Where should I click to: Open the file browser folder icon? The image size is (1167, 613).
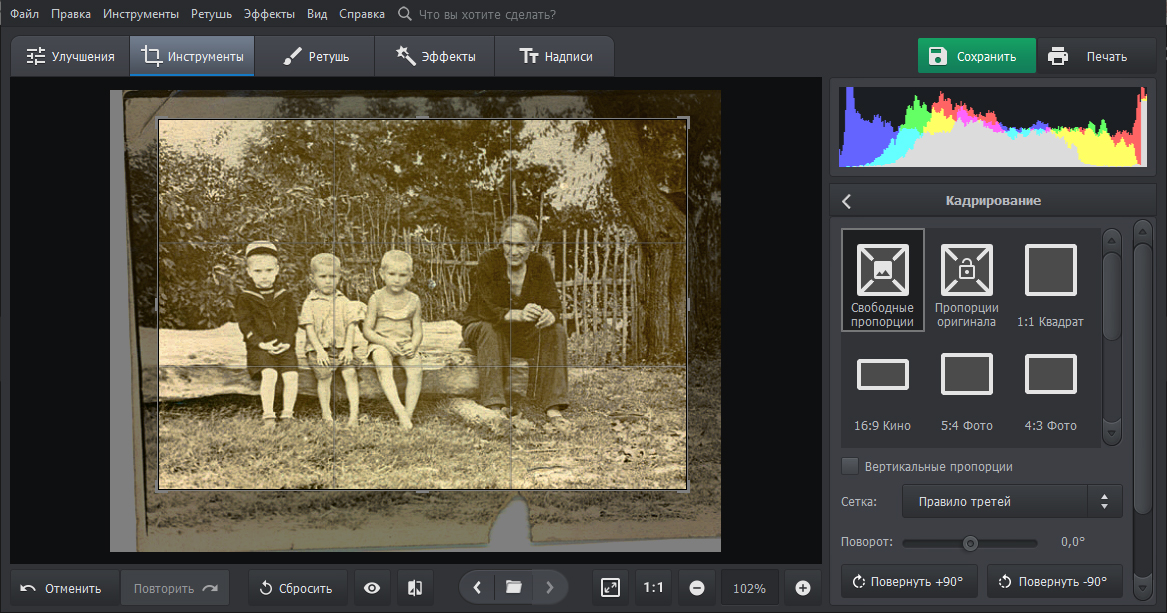click(x=513, y=588)
